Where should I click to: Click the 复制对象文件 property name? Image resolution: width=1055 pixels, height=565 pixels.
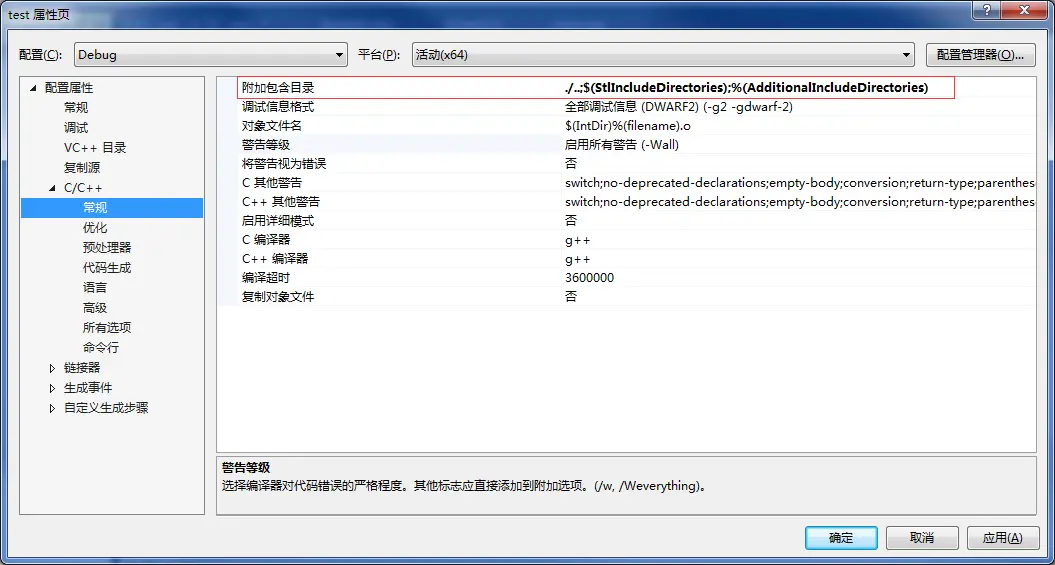tap(278, 296)
